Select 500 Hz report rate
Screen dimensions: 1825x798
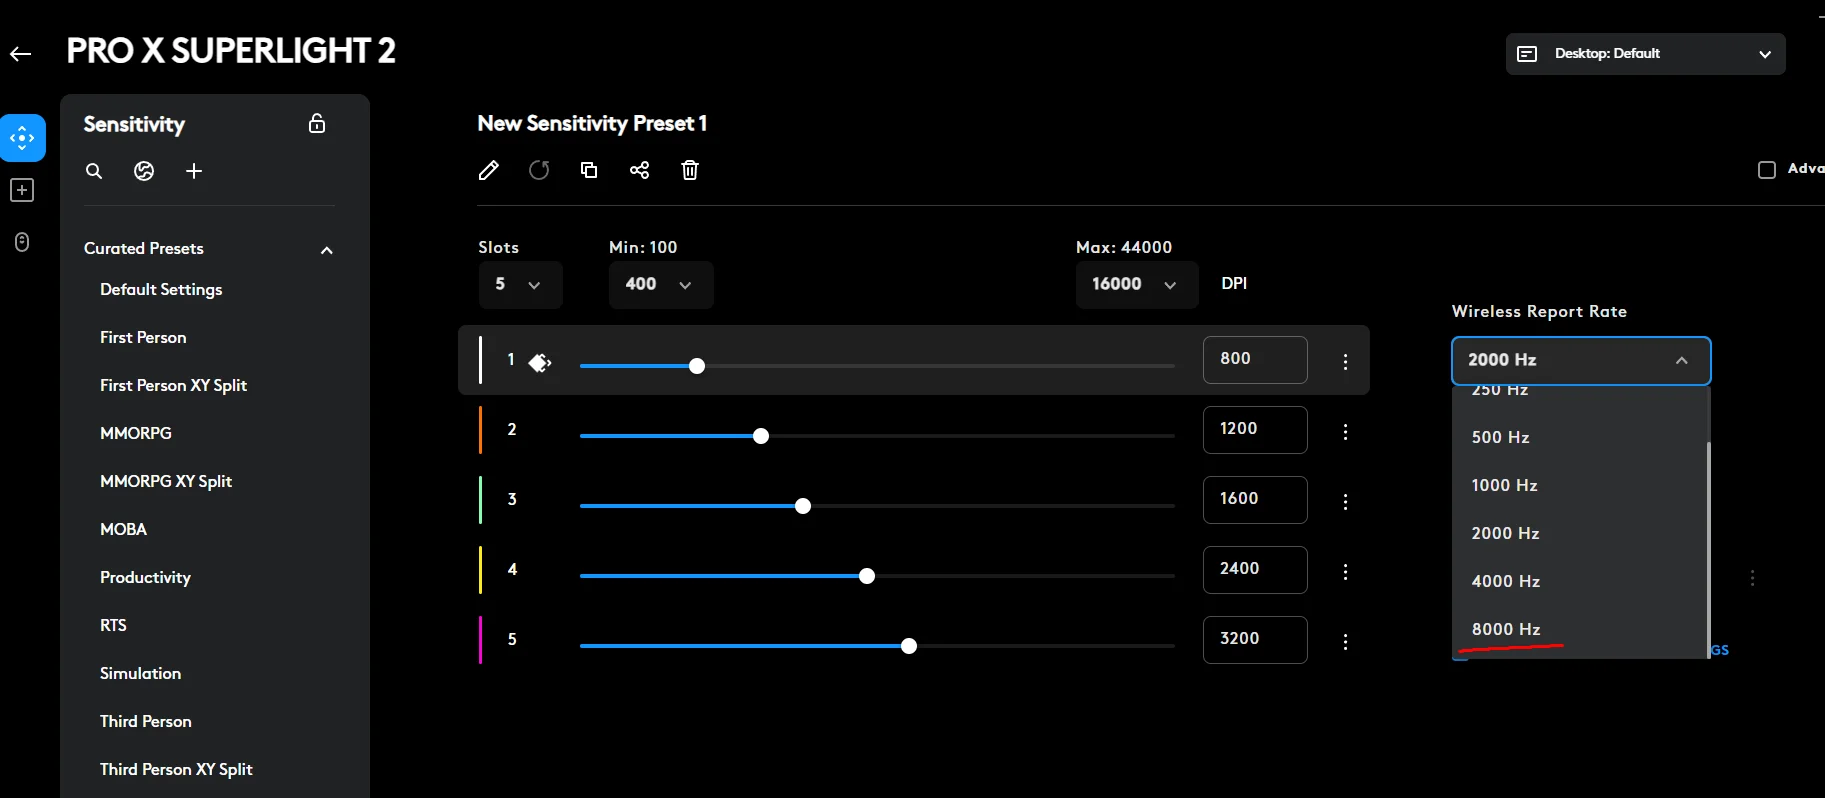[1580, 437]
